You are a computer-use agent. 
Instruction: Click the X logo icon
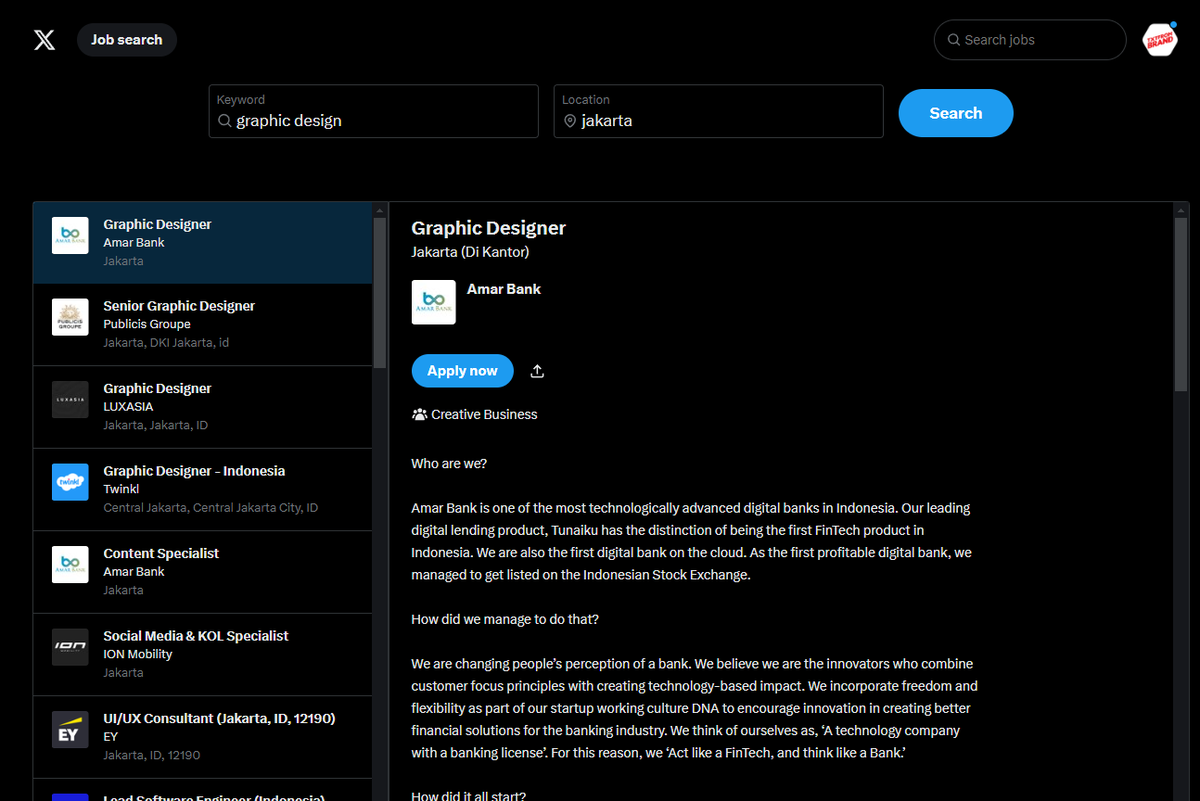click(x=44, y=40)
